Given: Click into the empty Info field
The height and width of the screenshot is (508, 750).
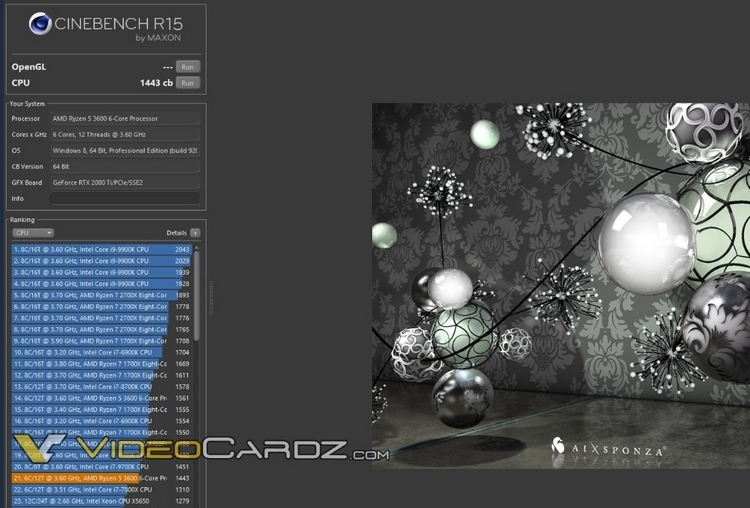Looking at the screenshot, I should click(125, 199).
